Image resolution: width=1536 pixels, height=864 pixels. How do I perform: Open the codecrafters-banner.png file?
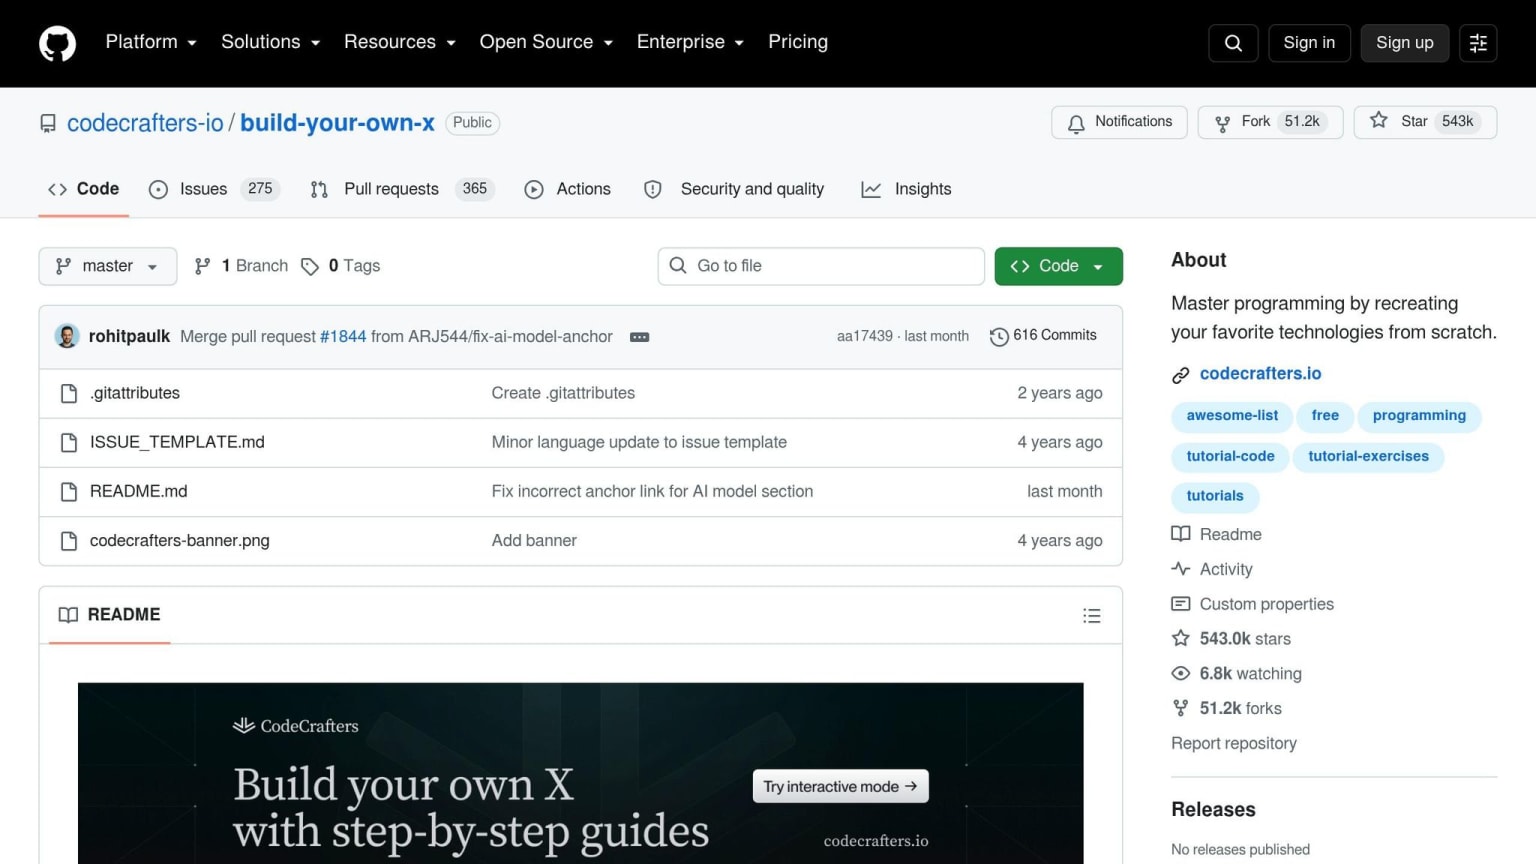tap(180, 541)
